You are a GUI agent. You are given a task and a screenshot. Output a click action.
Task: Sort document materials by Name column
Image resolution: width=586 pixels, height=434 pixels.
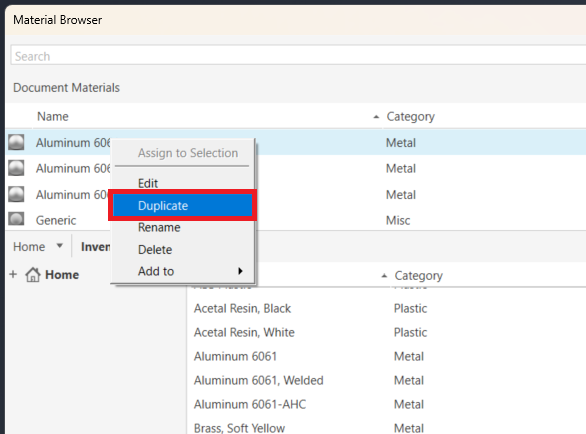[x=53, y=116]
